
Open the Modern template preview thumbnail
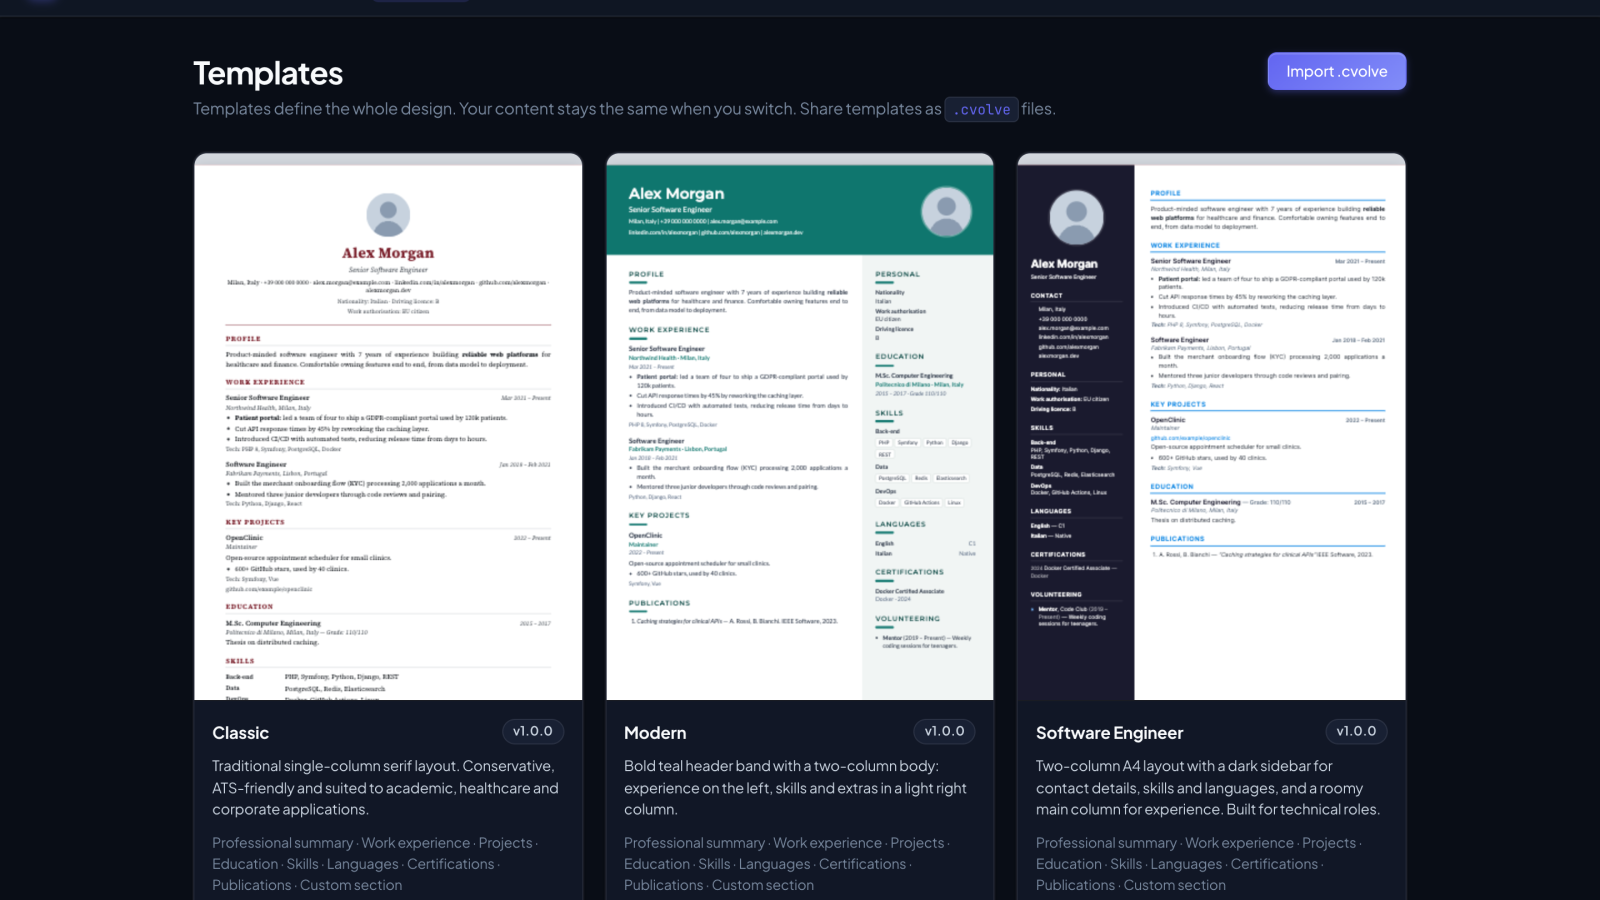tap(800, 427)
